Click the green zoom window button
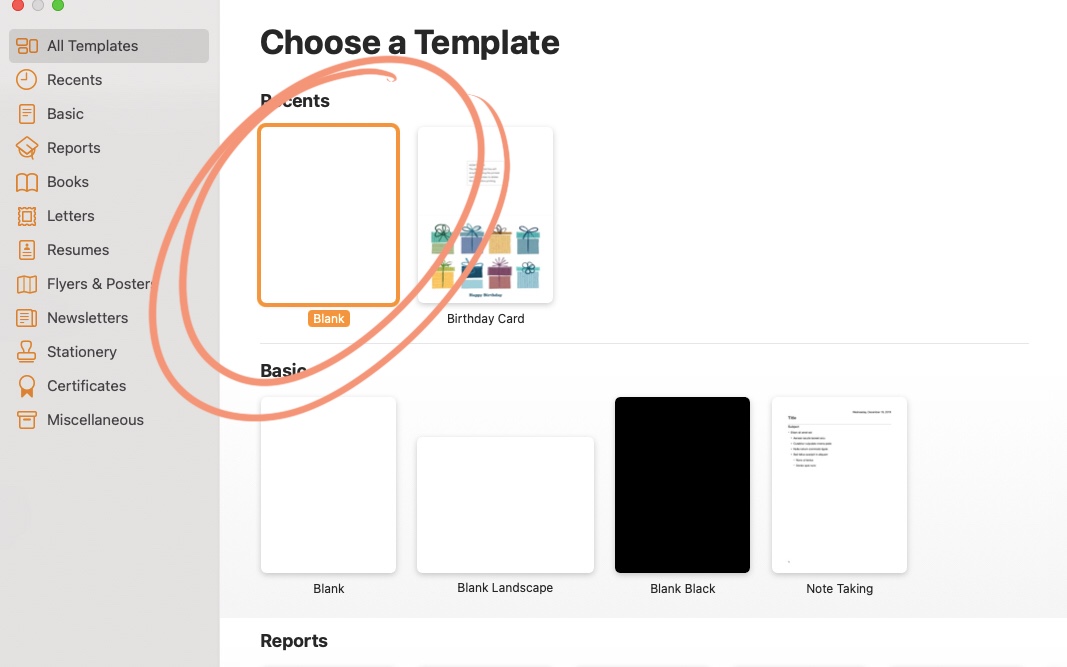The height and width of the screenshot is (667, 1067). (x=58, y=5)
